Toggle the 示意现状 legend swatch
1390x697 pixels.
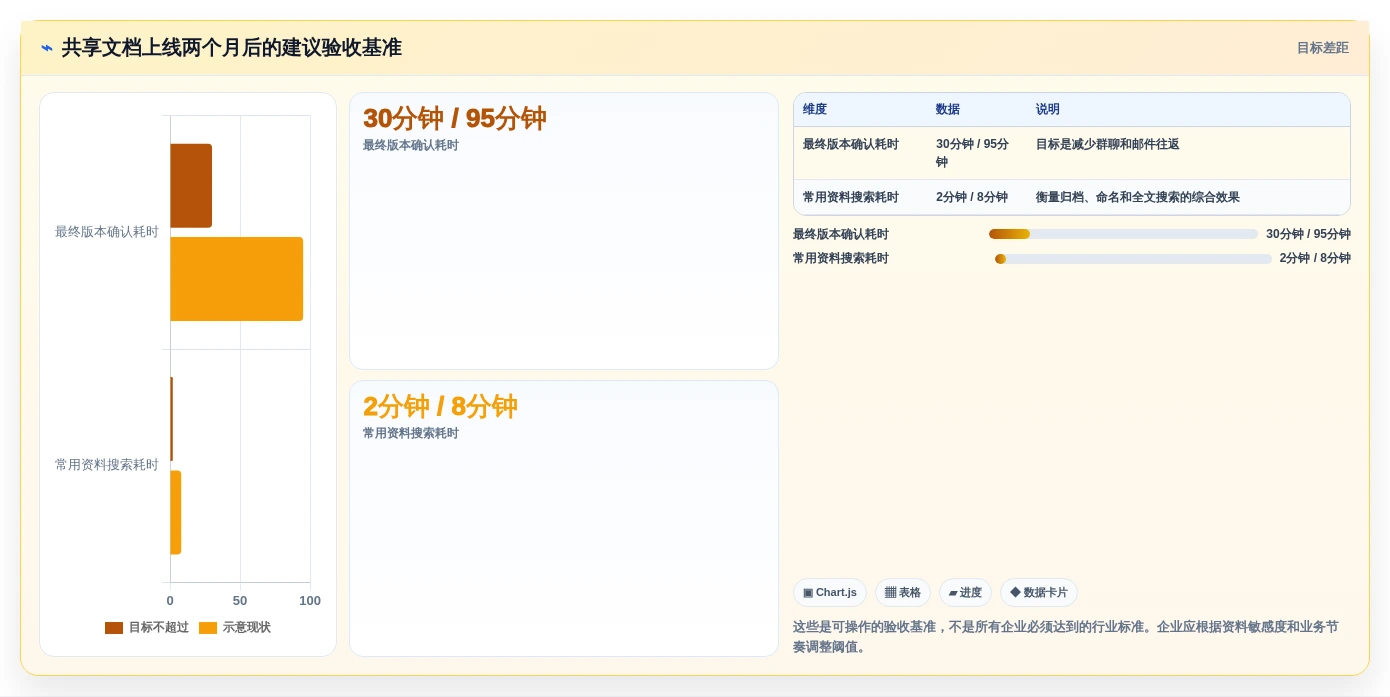coord(208,628)
